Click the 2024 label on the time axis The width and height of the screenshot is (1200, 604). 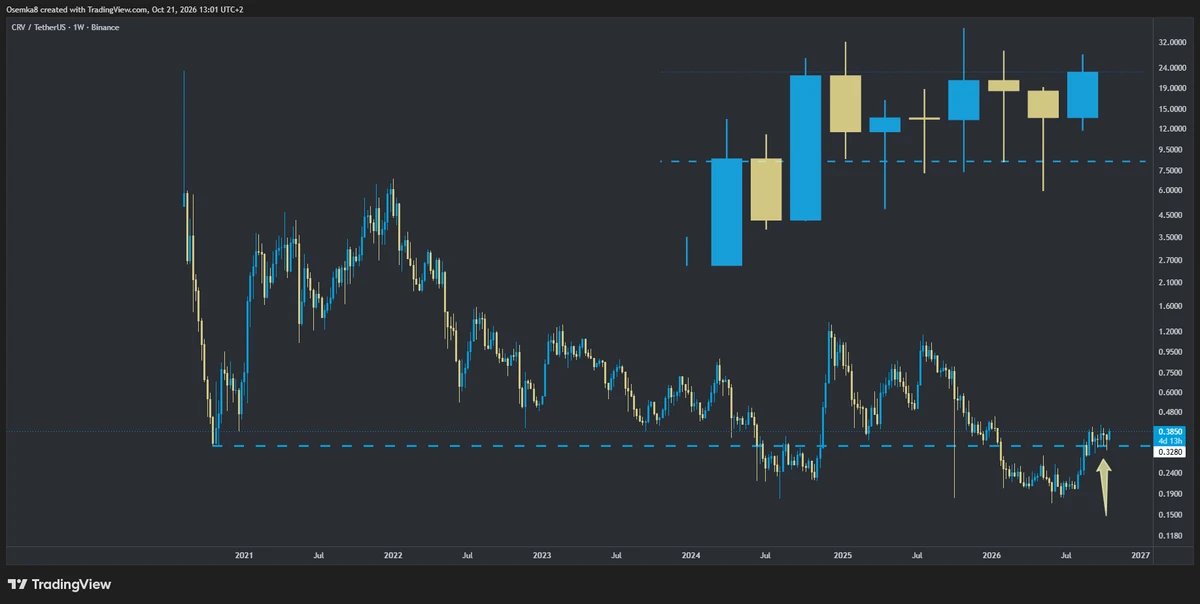692,554
